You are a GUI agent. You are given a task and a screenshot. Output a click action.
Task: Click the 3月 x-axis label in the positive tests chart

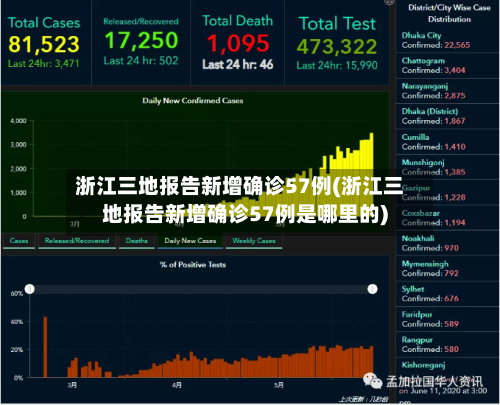click(72, 385)
